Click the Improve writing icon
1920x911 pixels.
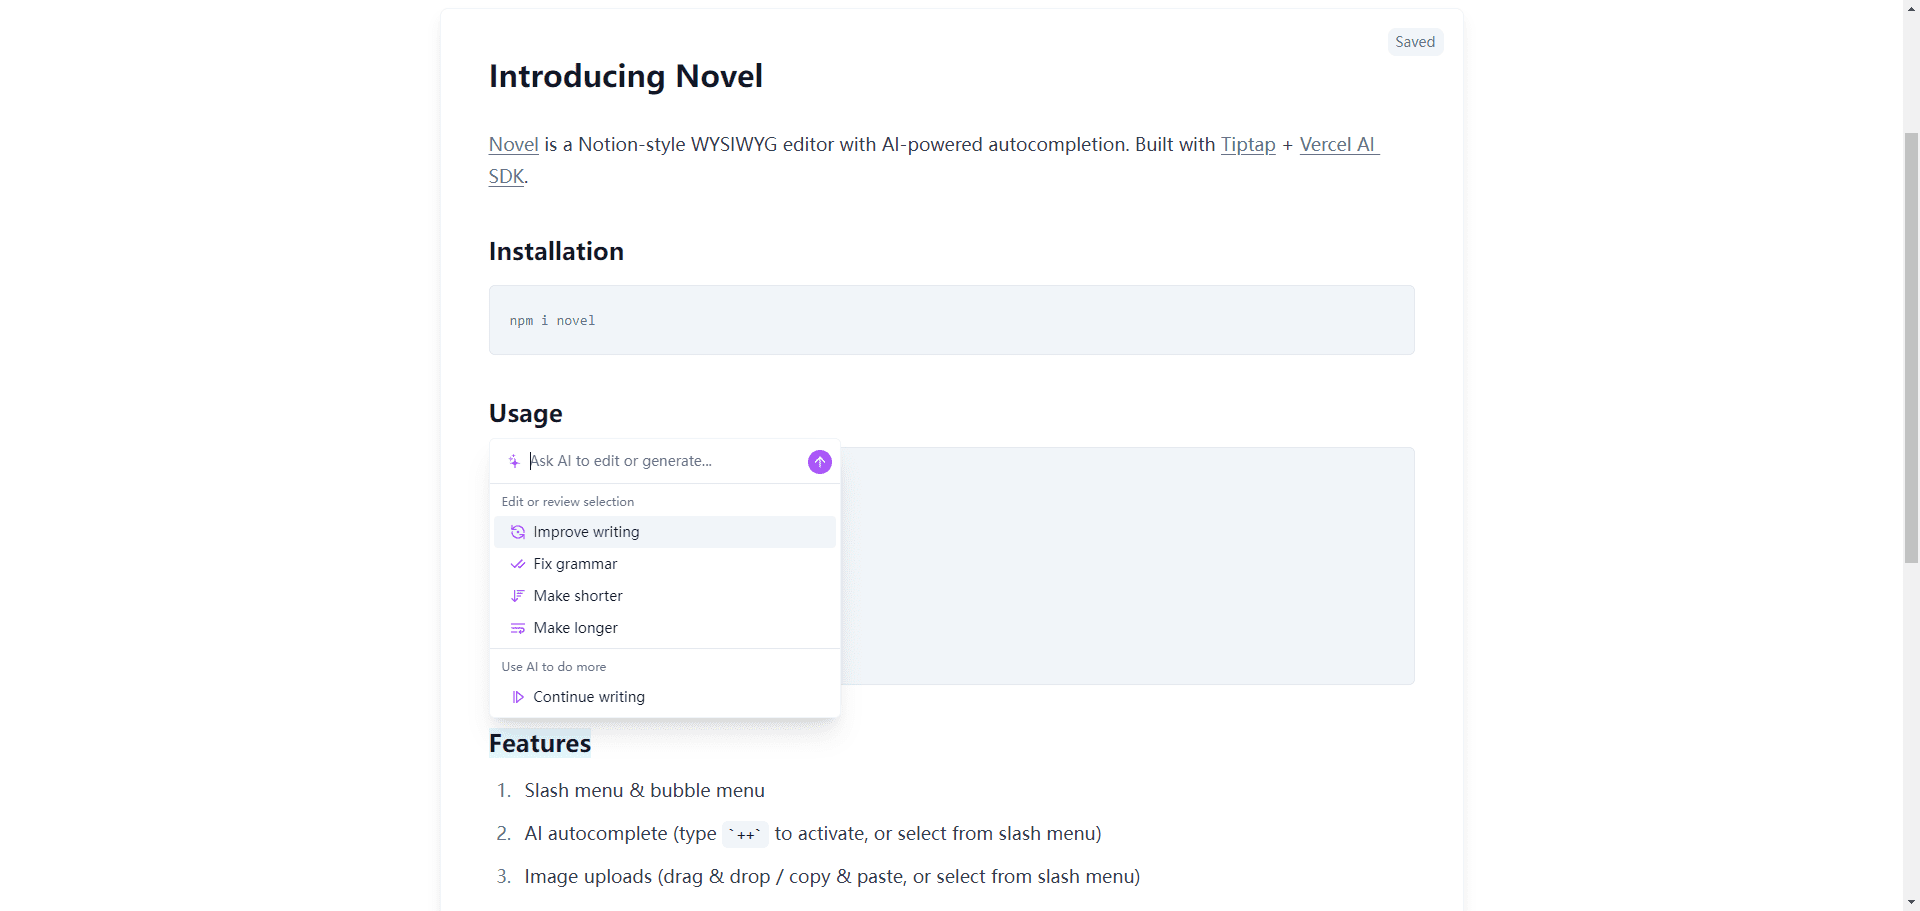pyautogui.click(x=518, y=532)
